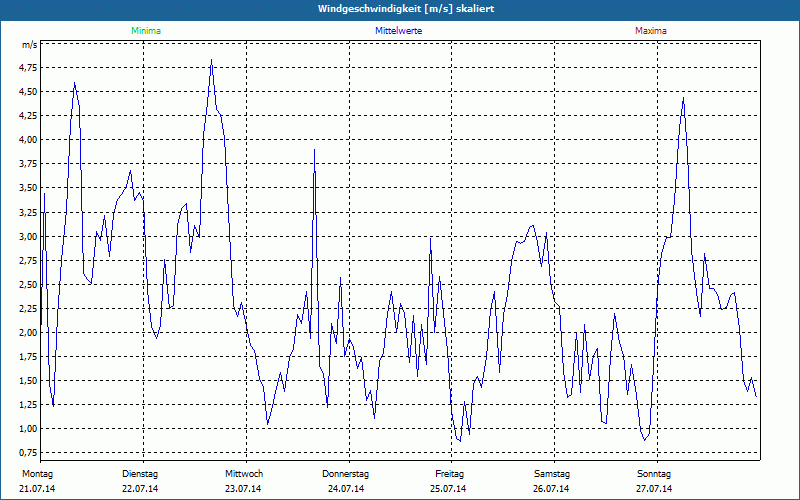Click the 4,75 y-axis value

click(29, 68)
